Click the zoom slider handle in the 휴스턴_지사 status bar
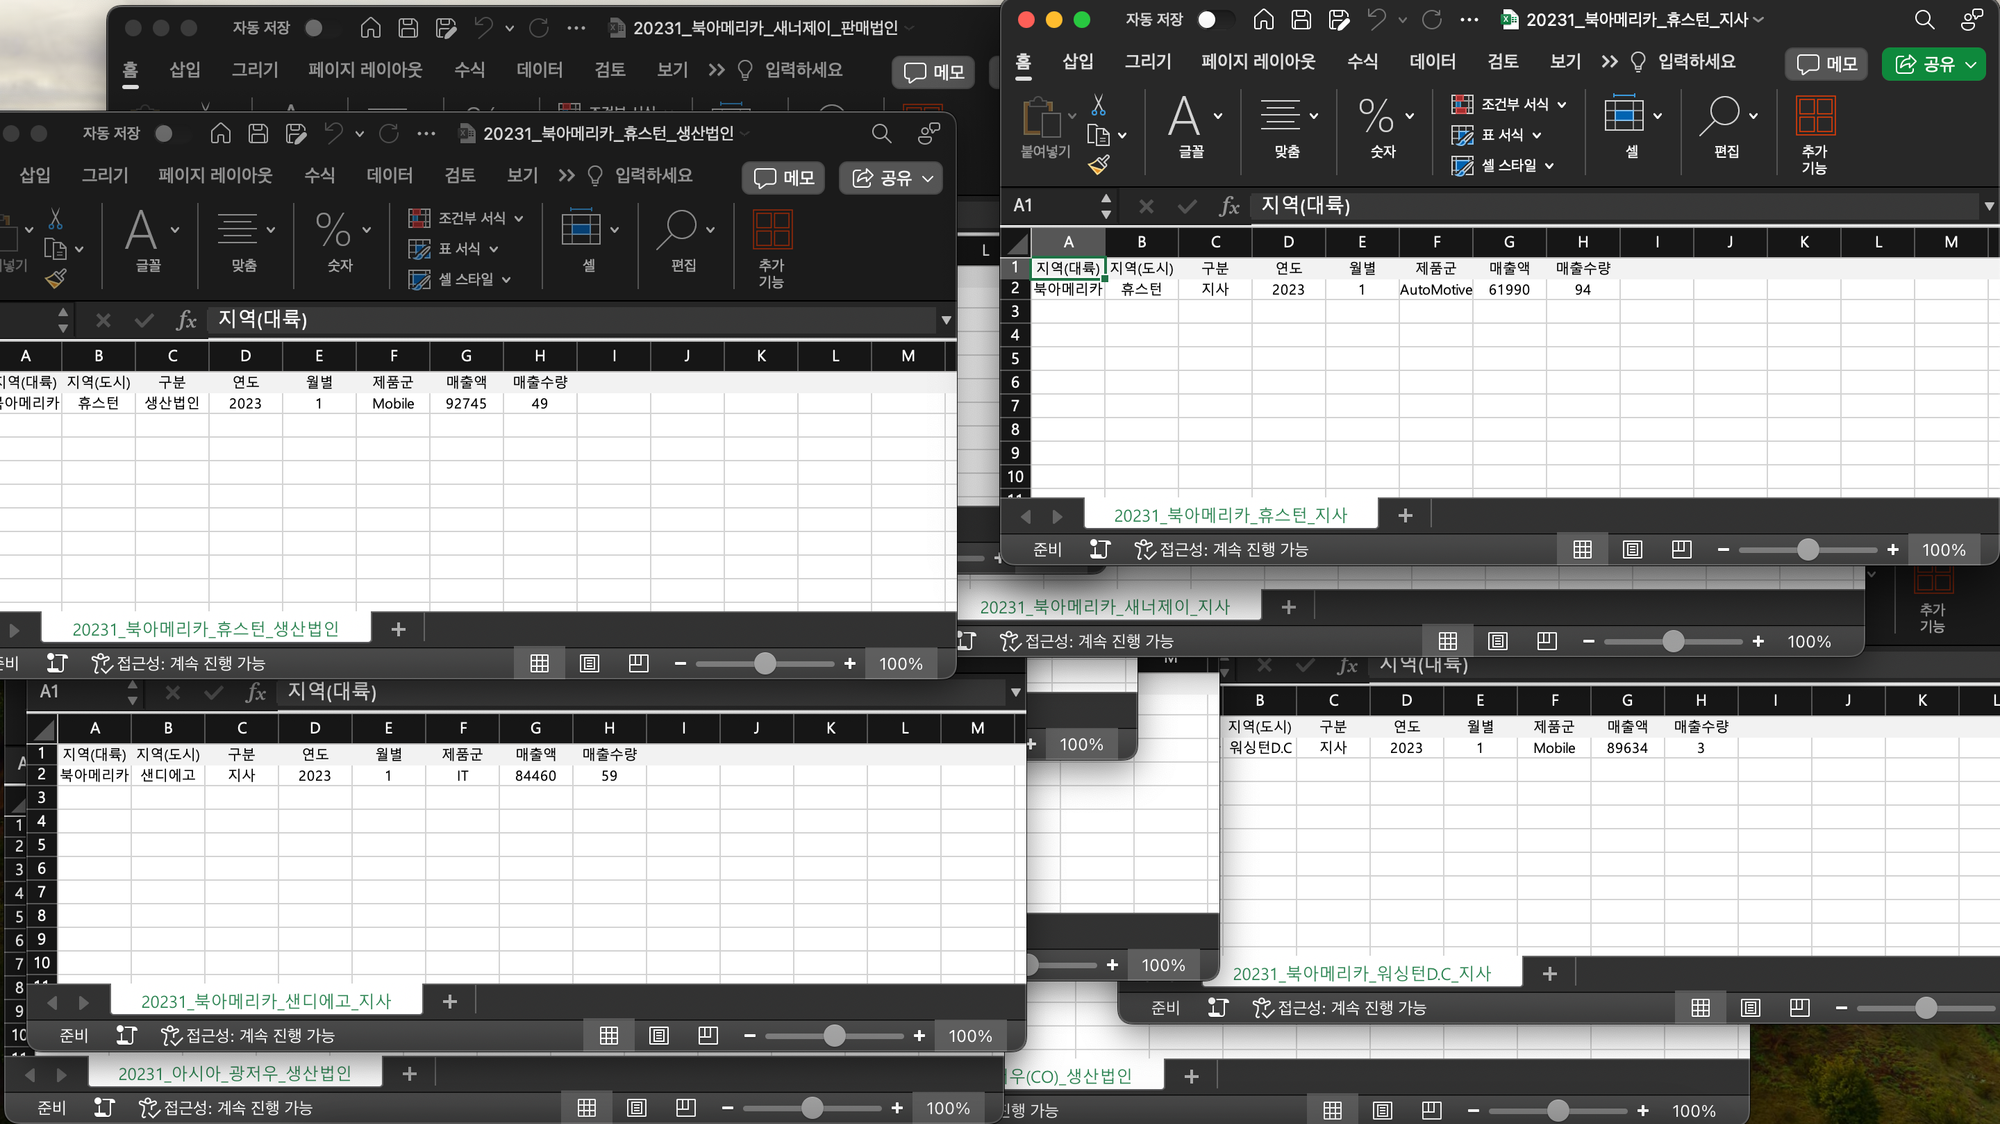Screen dimensions: 2000x1124 [x=1807, y=550]
